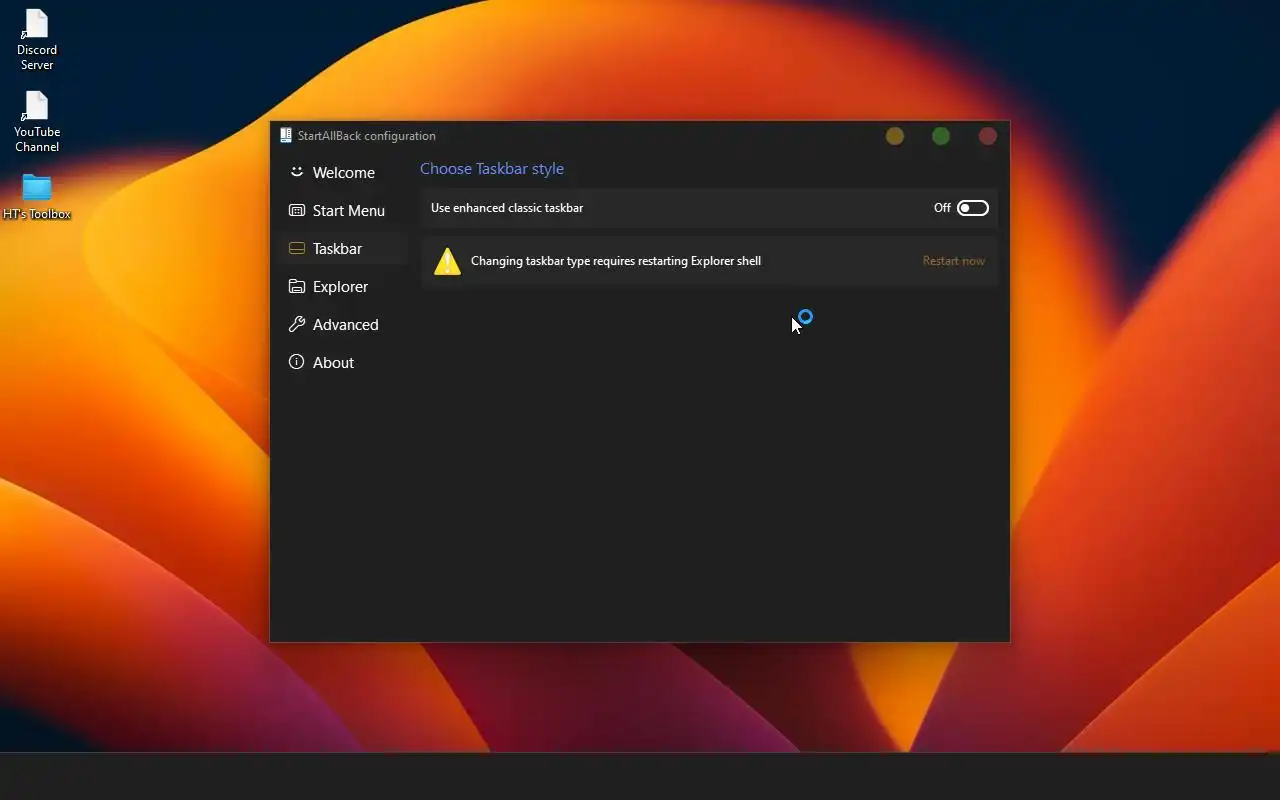Click the StartAllBack configuration window title
Screen dimensions: 1280x800
[366, 136]
